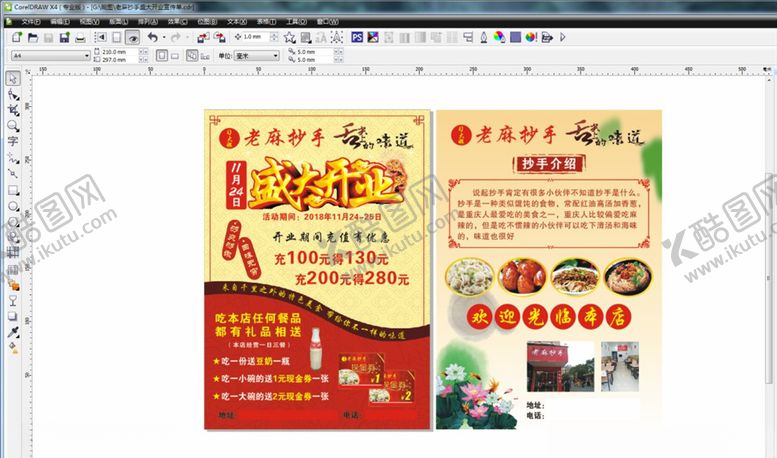The width and height of the screenshot is (777, 458).
Task: Click the 210.0 mm page width field
Action: click(x=119, y=52)
